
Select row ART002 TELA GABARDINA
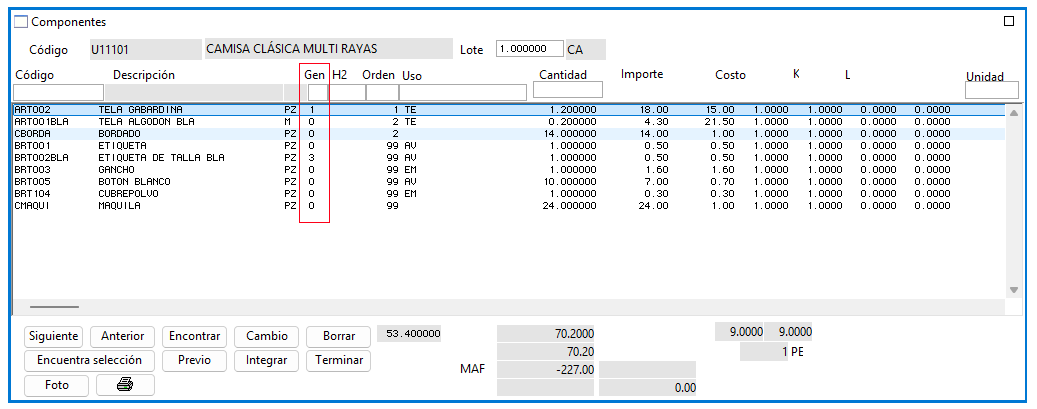508,110
